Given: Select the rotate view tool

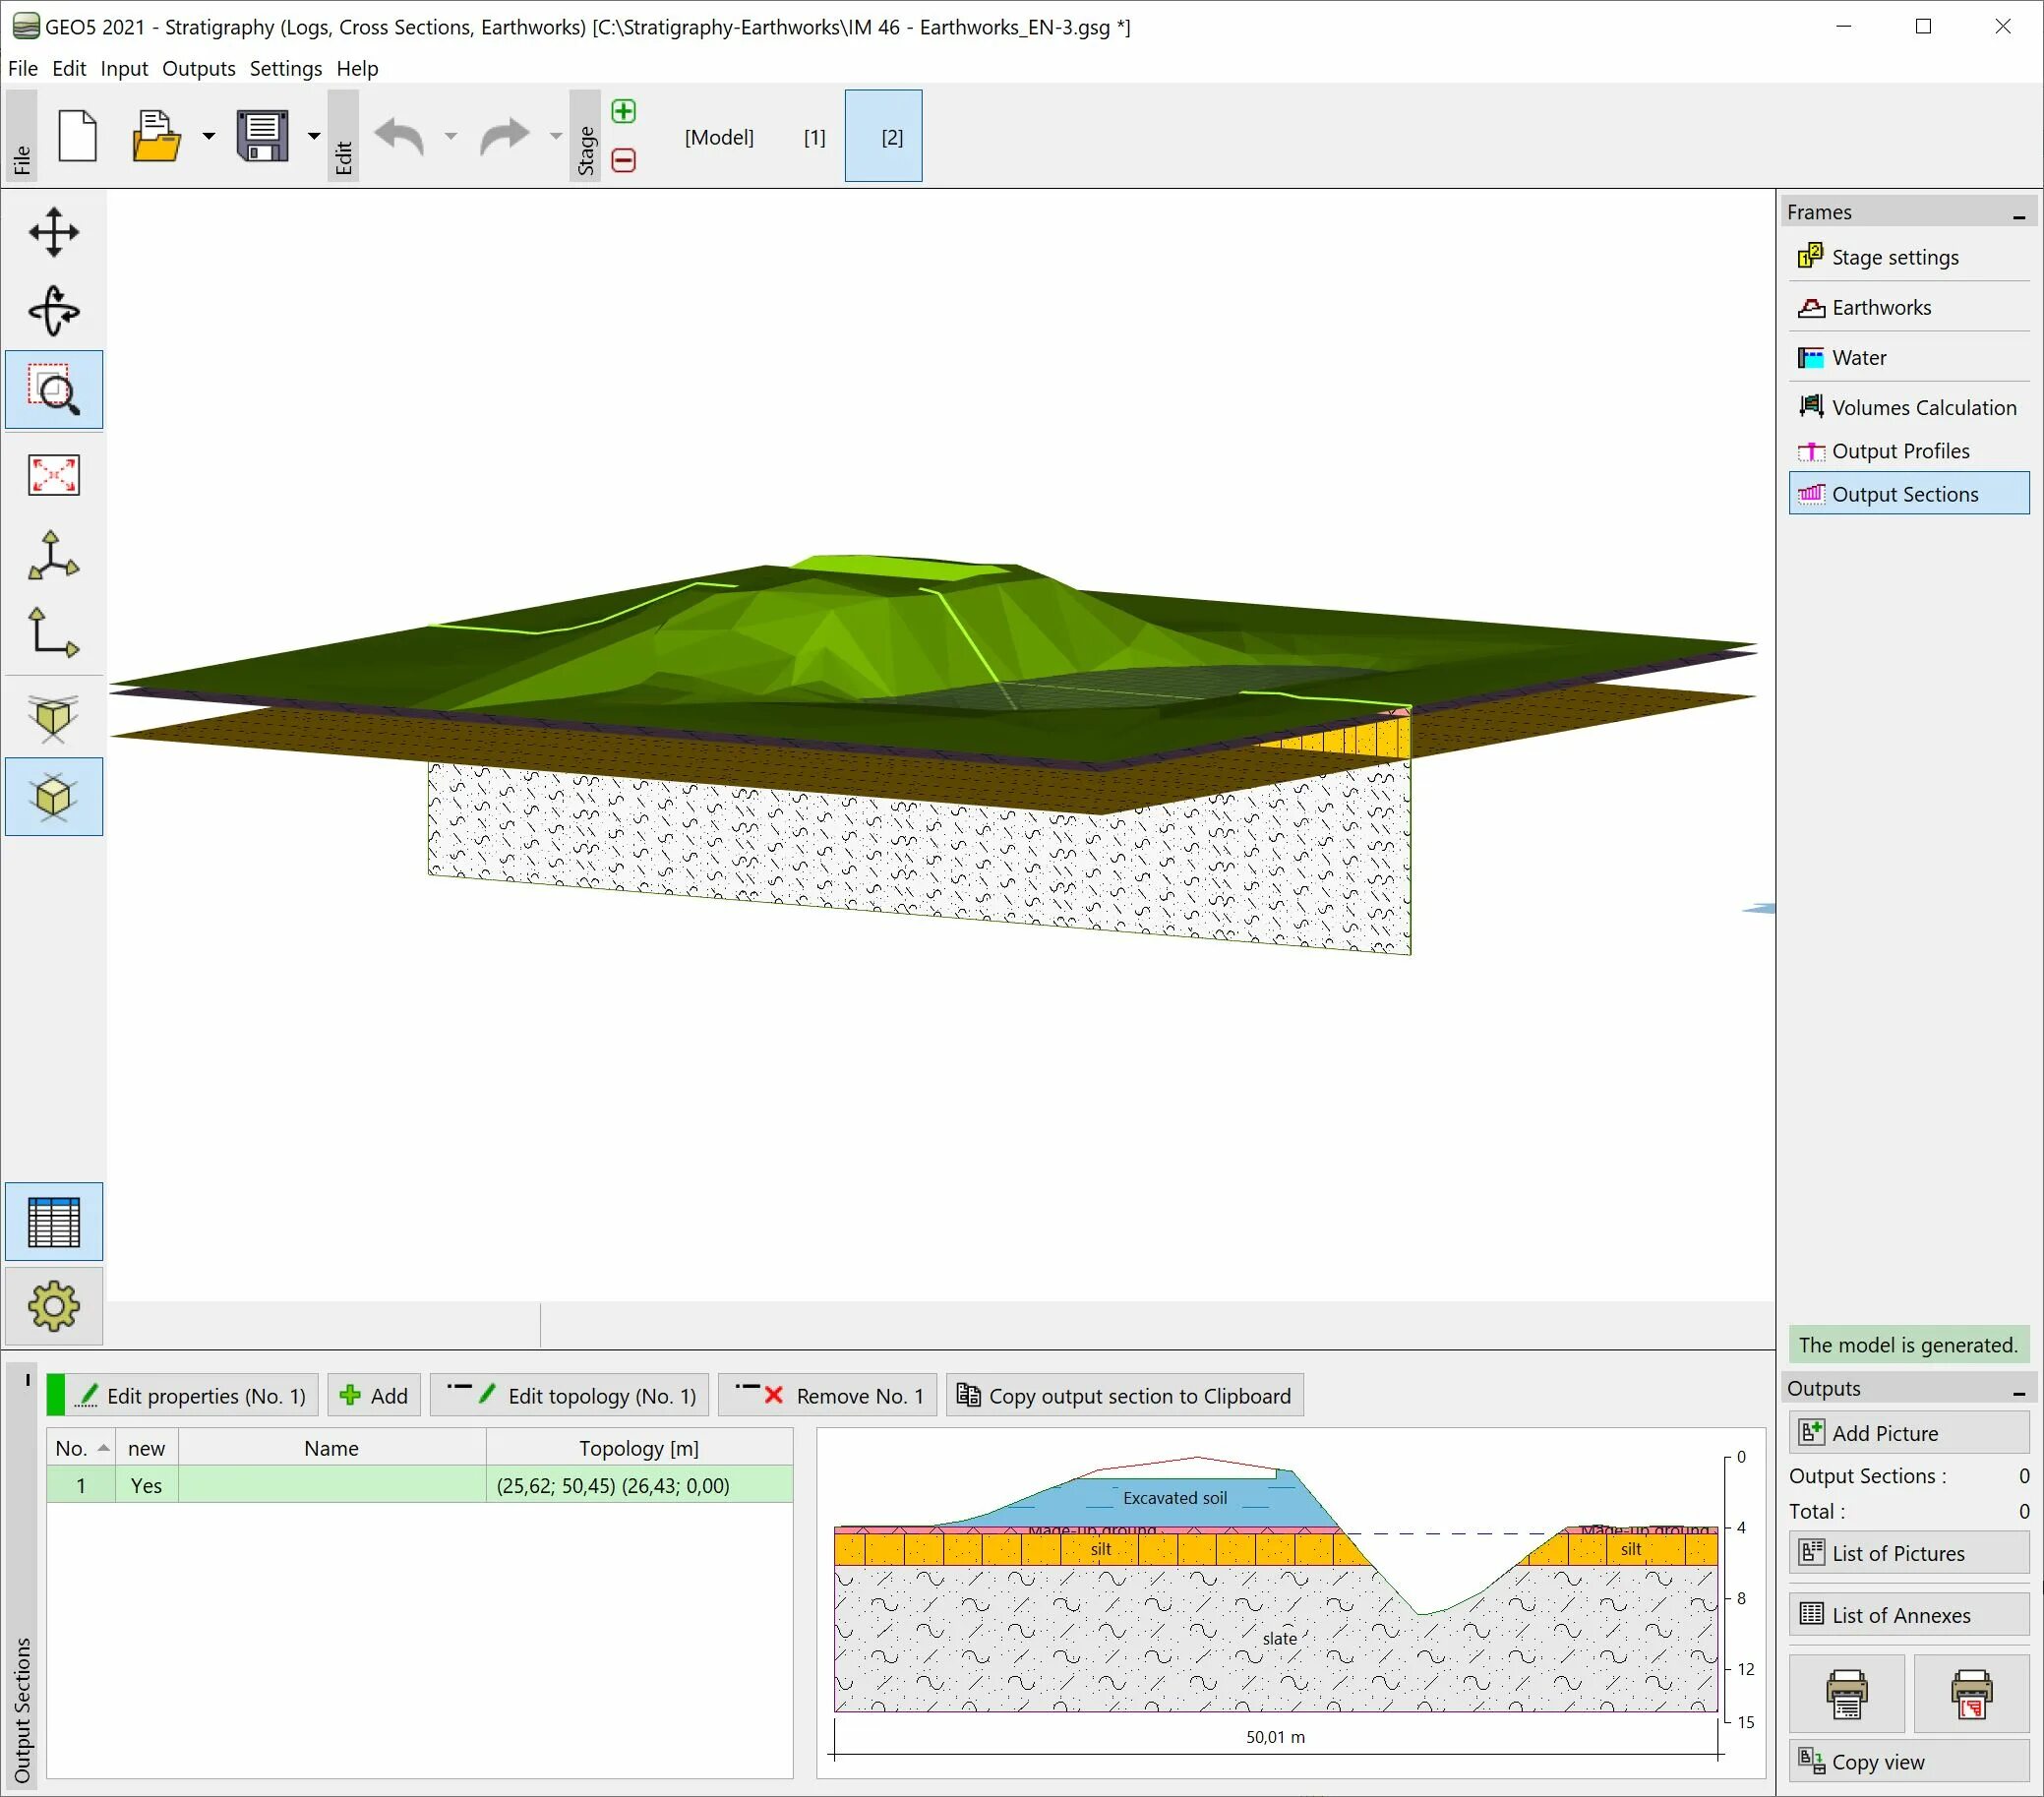Looking at the screenshot, I should 54,311.
